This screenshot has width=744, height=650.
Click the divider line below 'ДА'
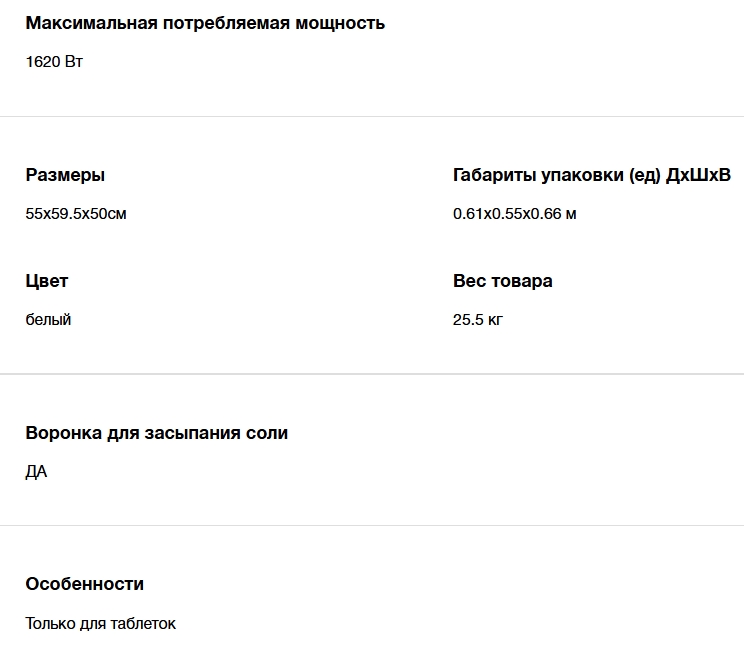point(372,525)
